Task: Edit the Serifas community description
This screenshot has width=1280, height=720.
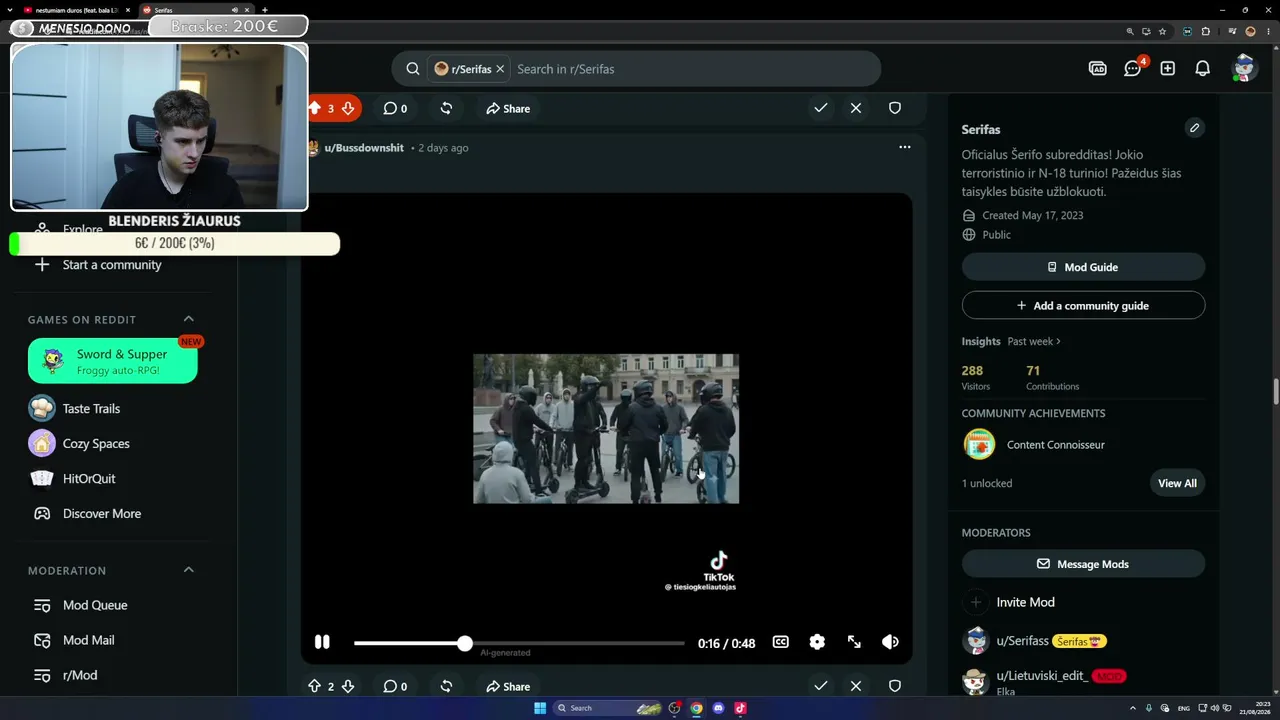Action: point(1194,128)
